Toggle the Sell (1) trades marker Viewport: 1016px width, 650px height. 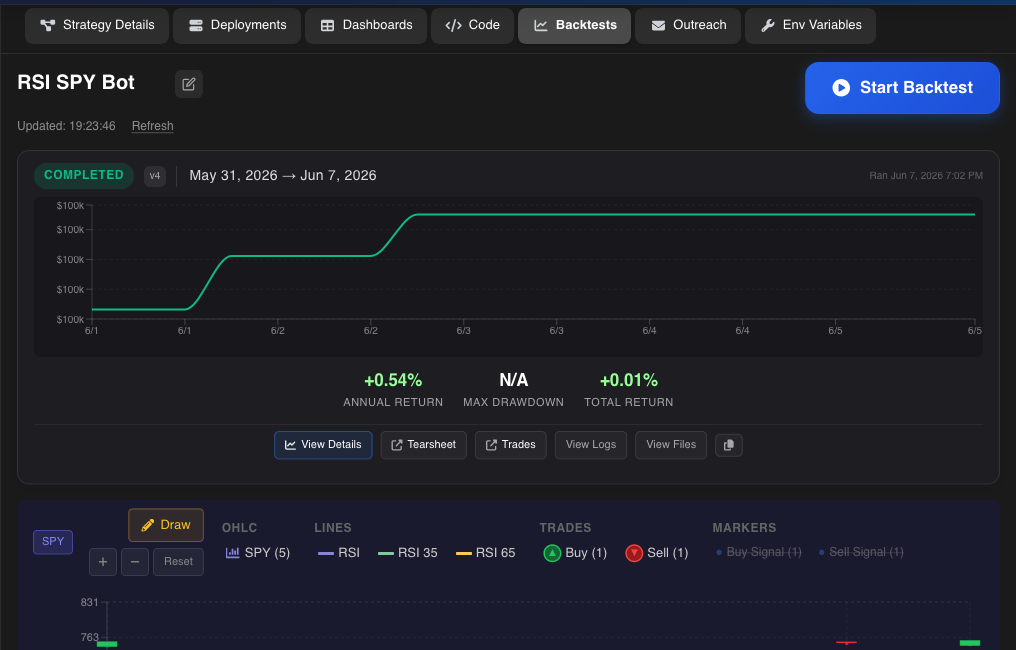pyautogui.click(x=657, y=553)
